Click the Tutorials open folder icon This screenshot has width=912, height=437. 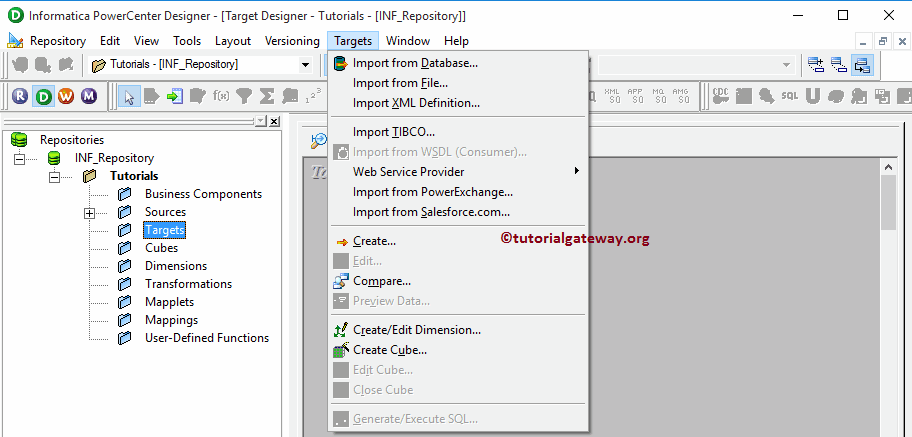click(x=89, y=176)
